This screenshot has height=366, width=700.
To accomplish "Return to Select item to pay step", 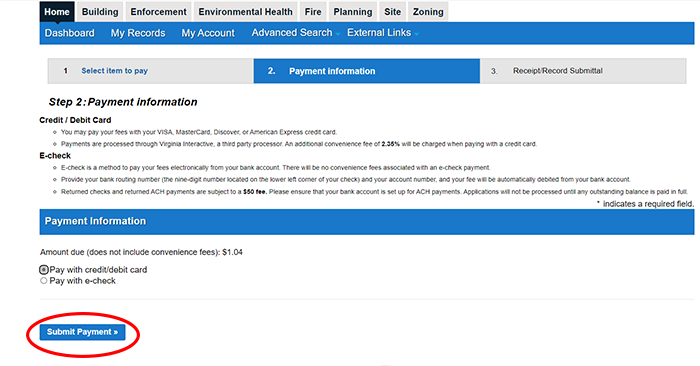I will click(114, 71).
